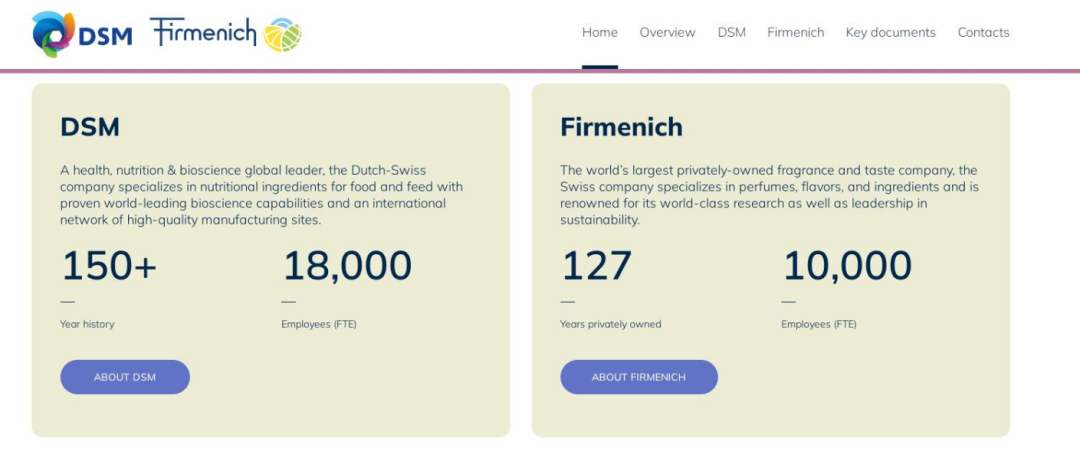Click the handwritten Firmenich wordmark logo
The width and height of the screenshot is (1080, 474).
click(x=203, y=32)
